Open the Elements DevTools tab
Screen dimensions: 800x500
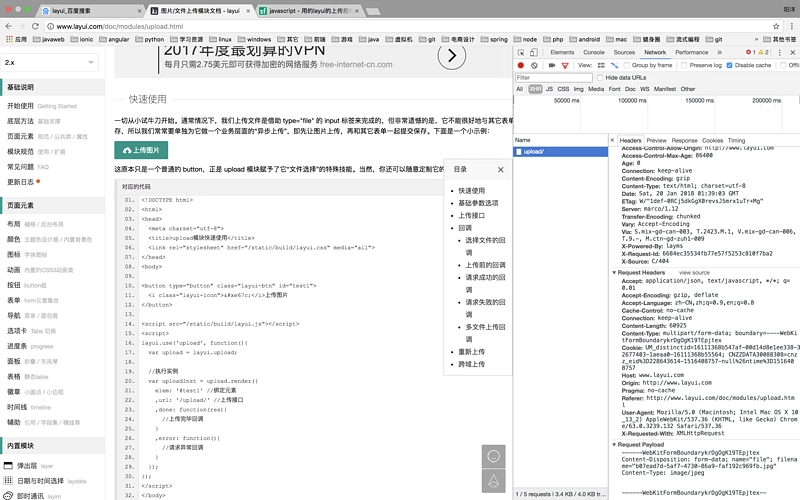pyautogui.click(x=562, y=53)
